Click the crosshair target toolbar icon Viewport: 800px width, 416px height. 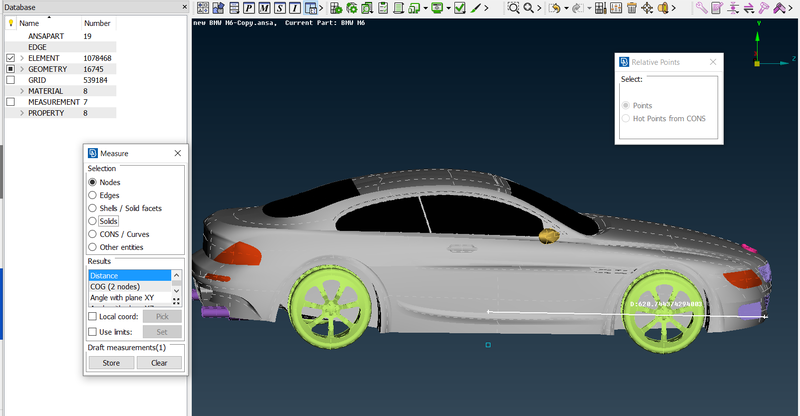tap(647, 8)
